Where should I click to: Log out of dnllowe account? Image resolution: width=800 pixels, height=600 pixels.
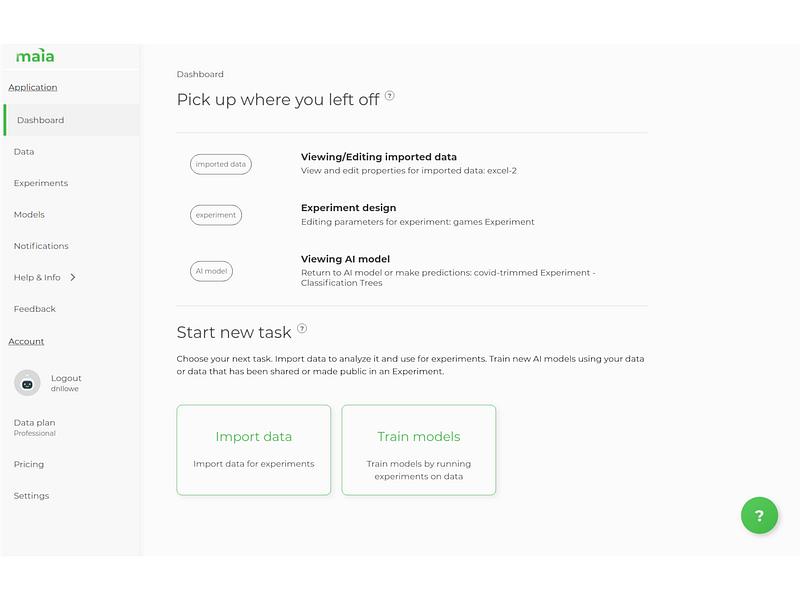click(x=66, y=378)
